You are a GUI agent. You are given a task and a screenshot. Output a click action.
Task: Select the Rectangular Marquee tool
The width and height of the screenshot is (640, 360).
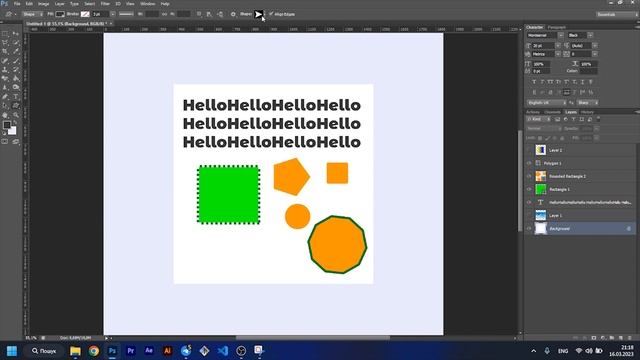(5, 33)
